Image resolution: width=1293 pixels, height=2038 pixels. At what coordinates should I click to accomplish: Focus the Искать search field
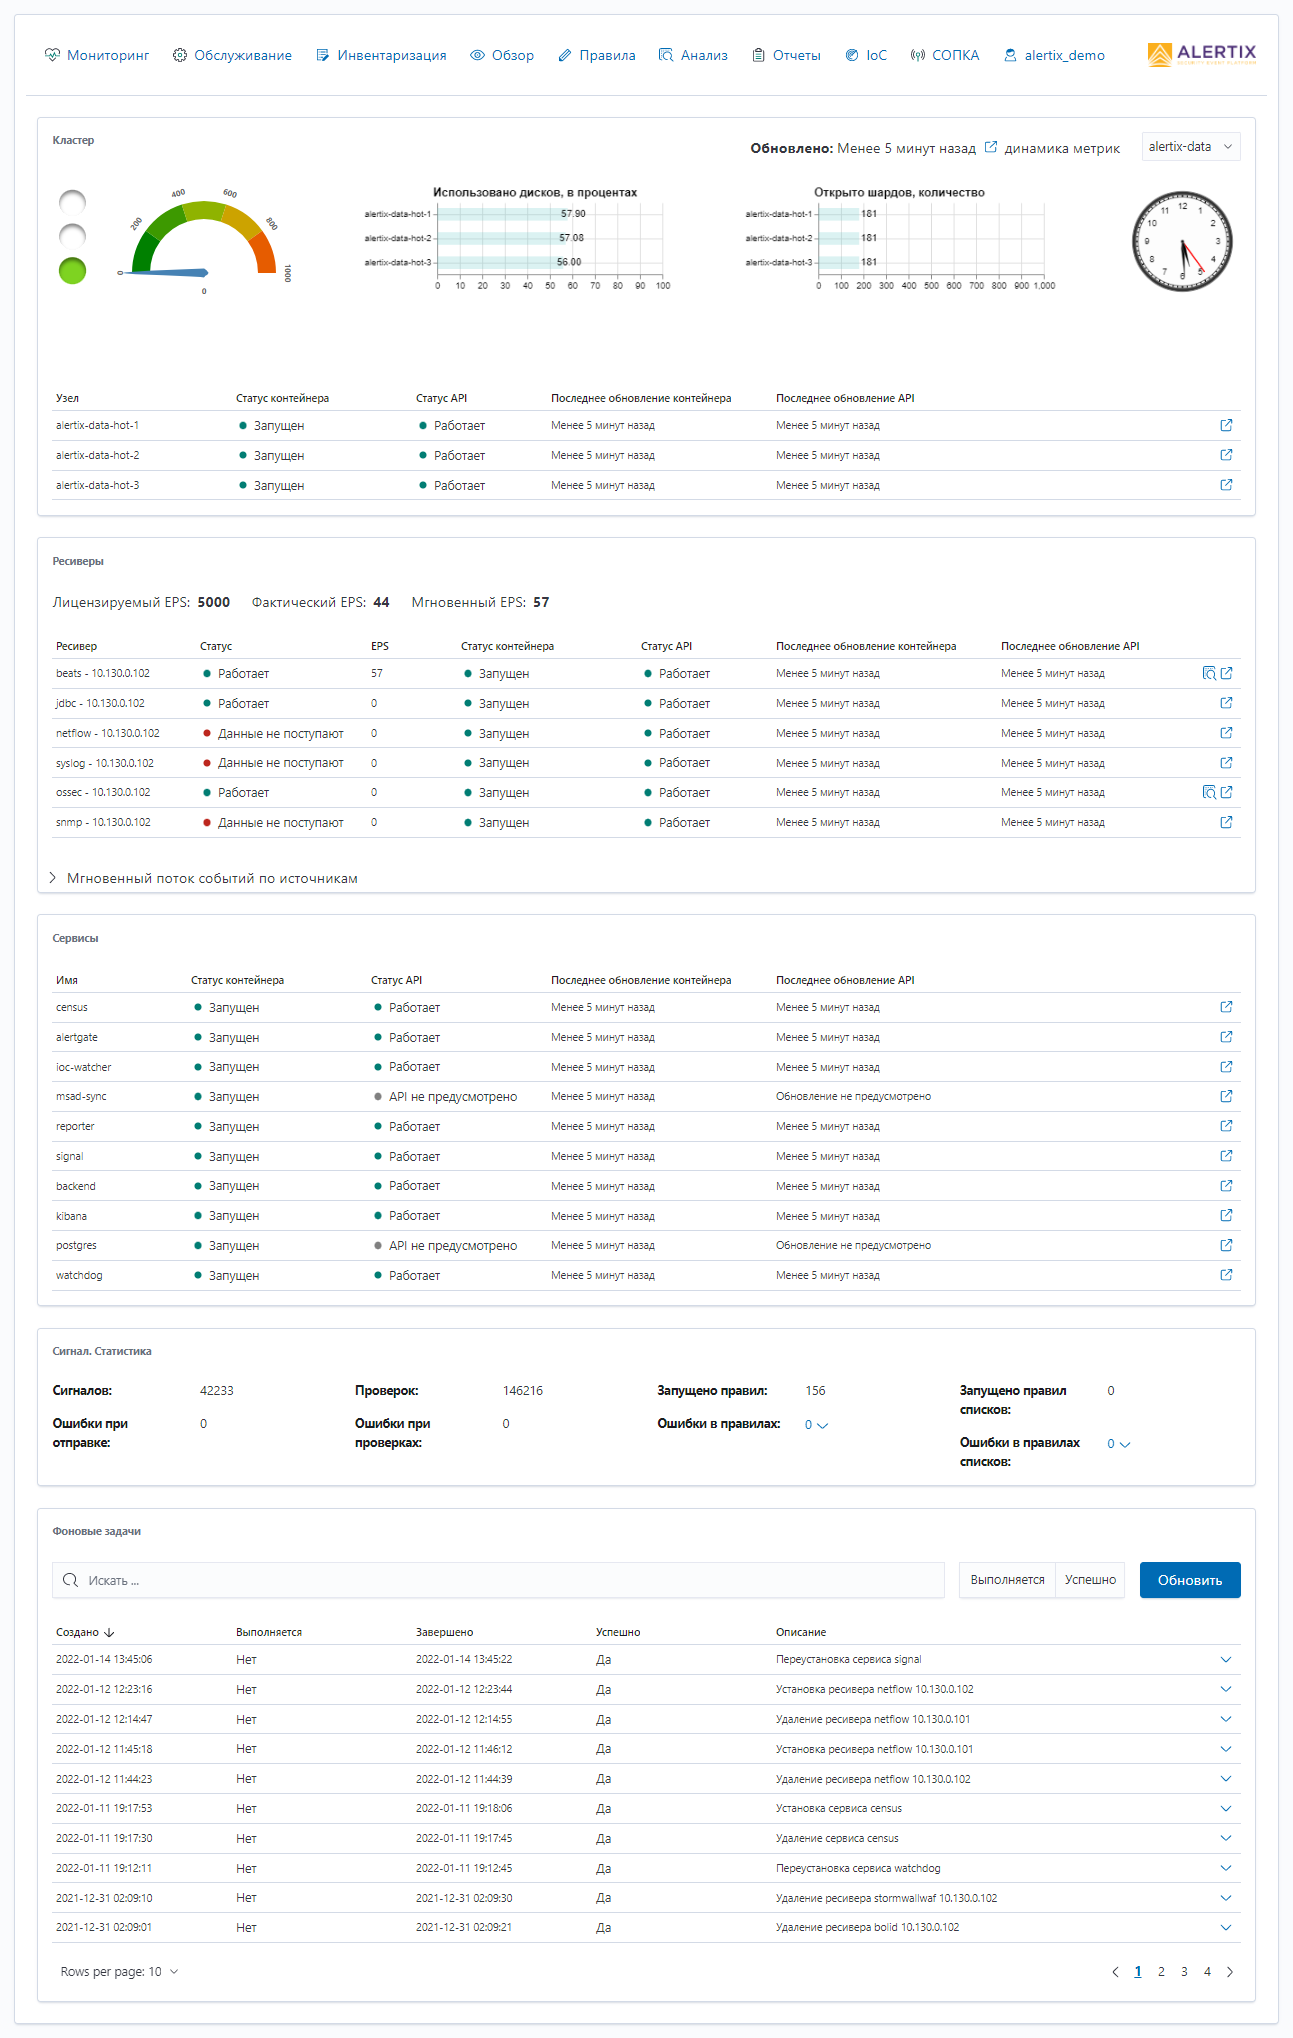coord(498,1580)
